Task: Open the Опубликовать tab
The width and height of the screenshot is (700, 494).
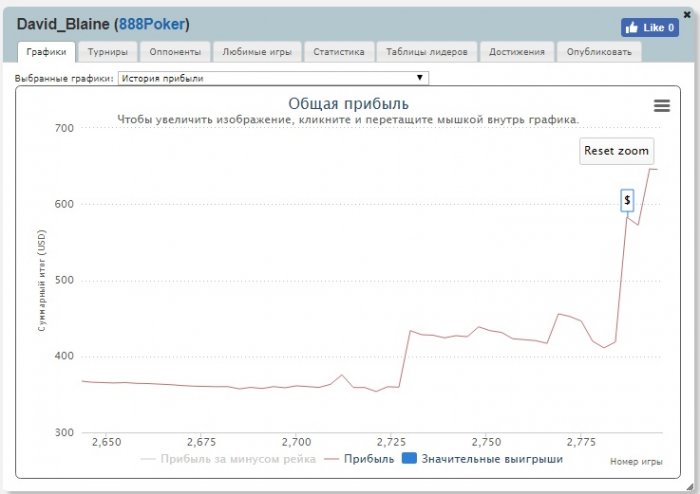Action: (599, 52)
